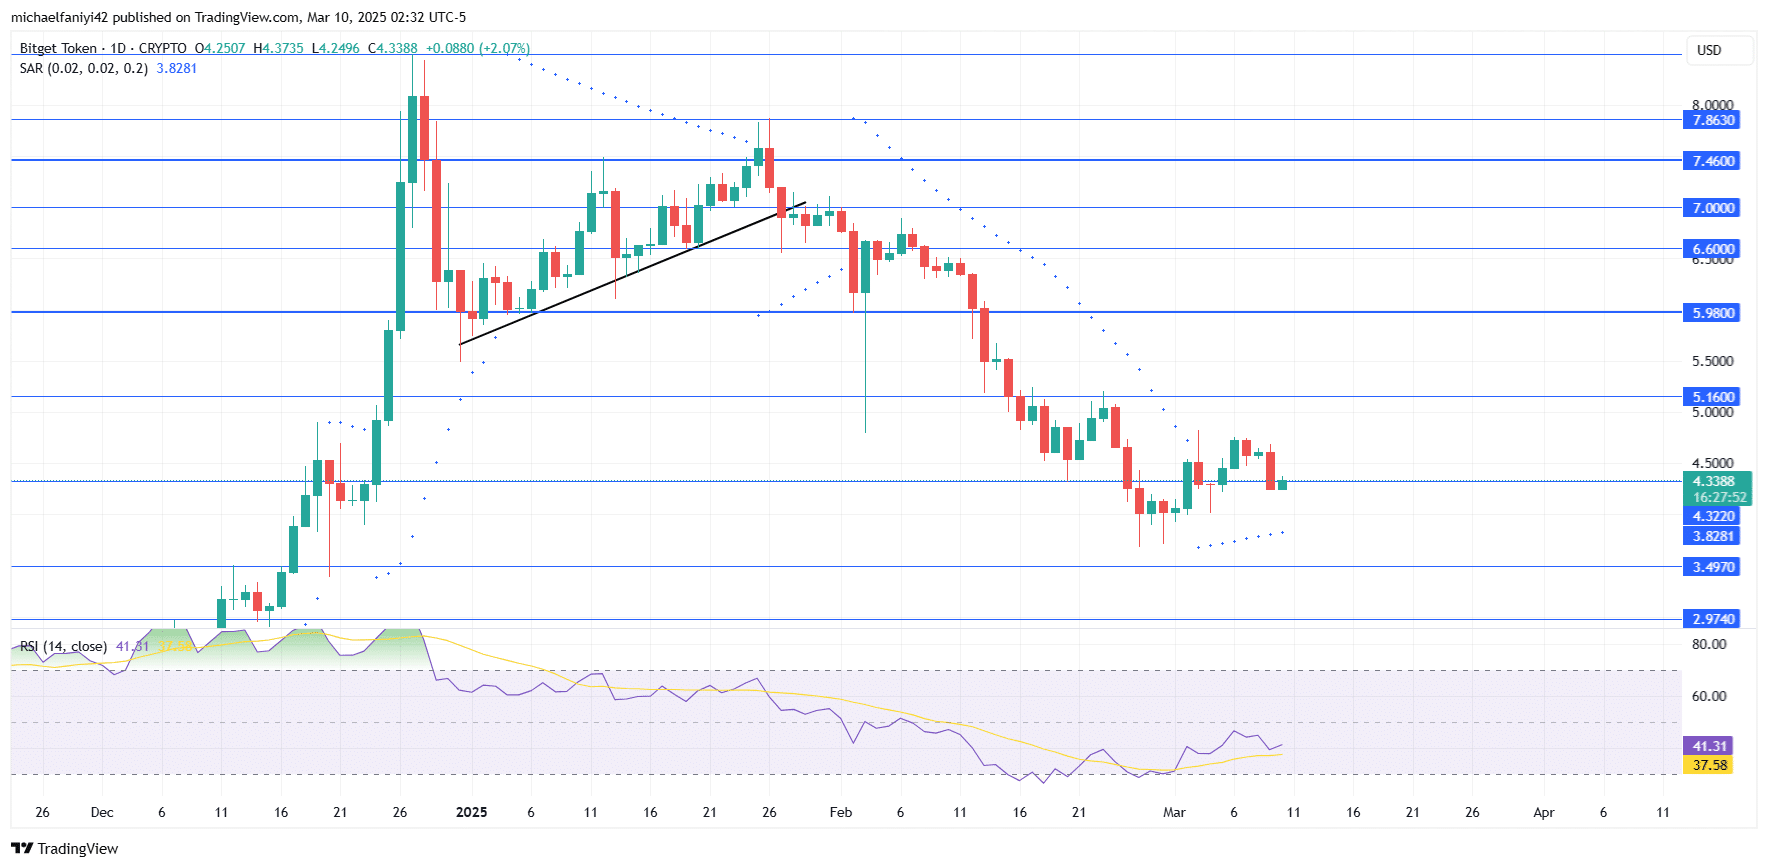Click the Dec label on the time axis
Image resolution: width=1768 pixels, height=868 pixels.
pyautogui.click(x=102, y=812)
